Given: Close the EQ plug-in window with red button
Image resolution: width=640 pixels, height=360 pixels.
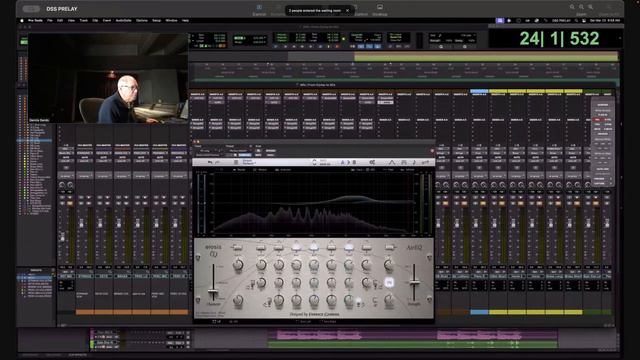Looking at the screenshot, I should [x=194, y=142].
